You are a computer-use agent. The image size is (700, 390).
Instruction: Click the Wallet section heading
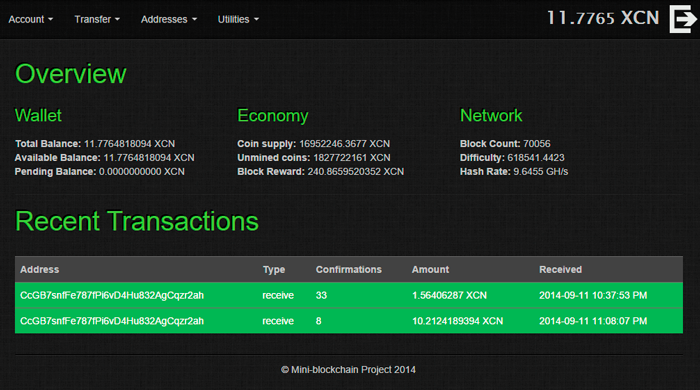38,116
